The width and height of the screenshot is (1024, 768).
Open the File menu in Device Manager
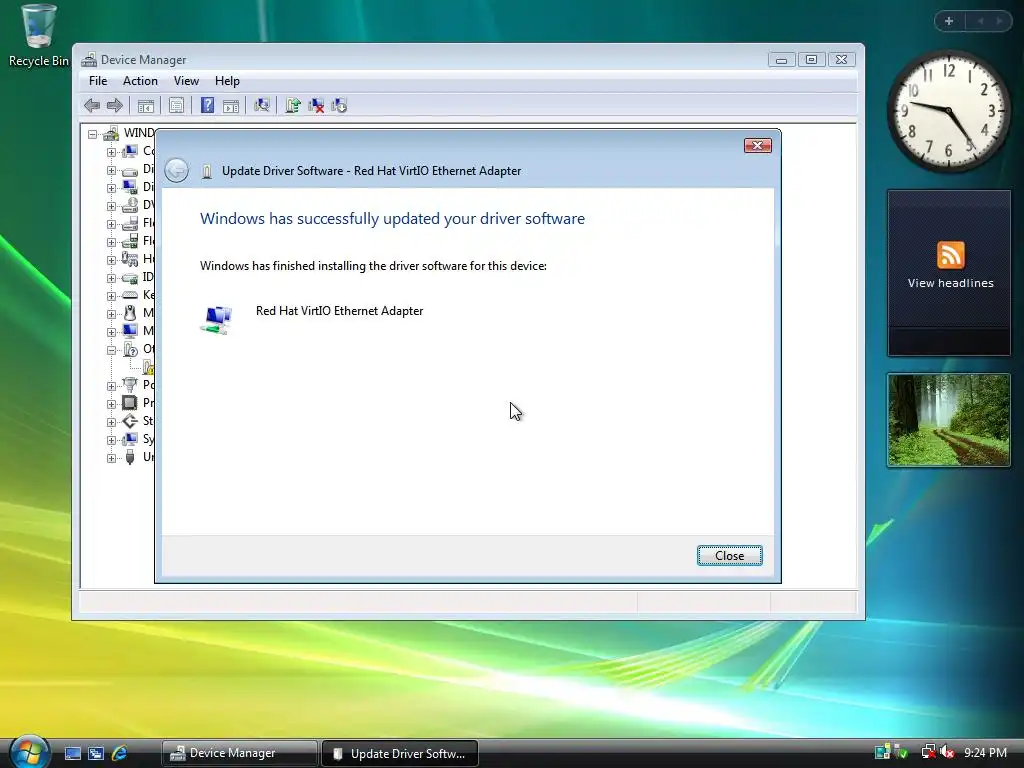[x=98, y=81]
